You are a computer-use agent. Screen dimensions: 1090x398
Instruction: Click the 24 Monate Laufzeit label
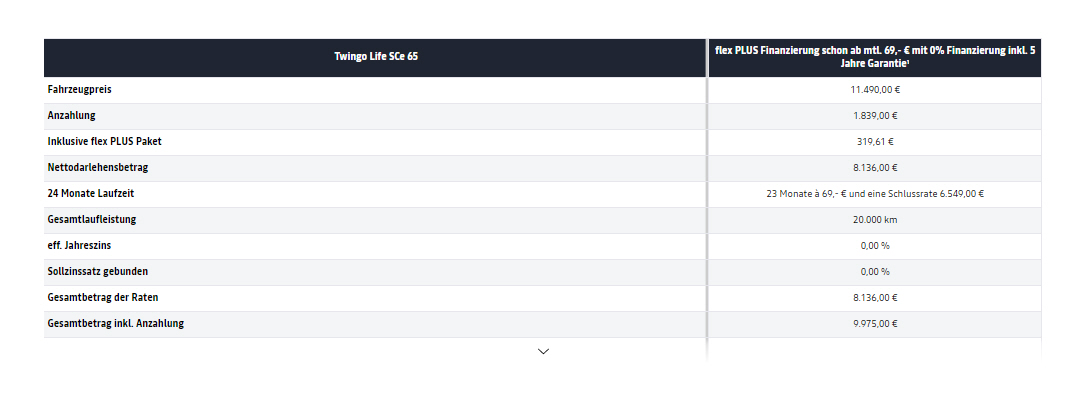(x=92, y=193)
